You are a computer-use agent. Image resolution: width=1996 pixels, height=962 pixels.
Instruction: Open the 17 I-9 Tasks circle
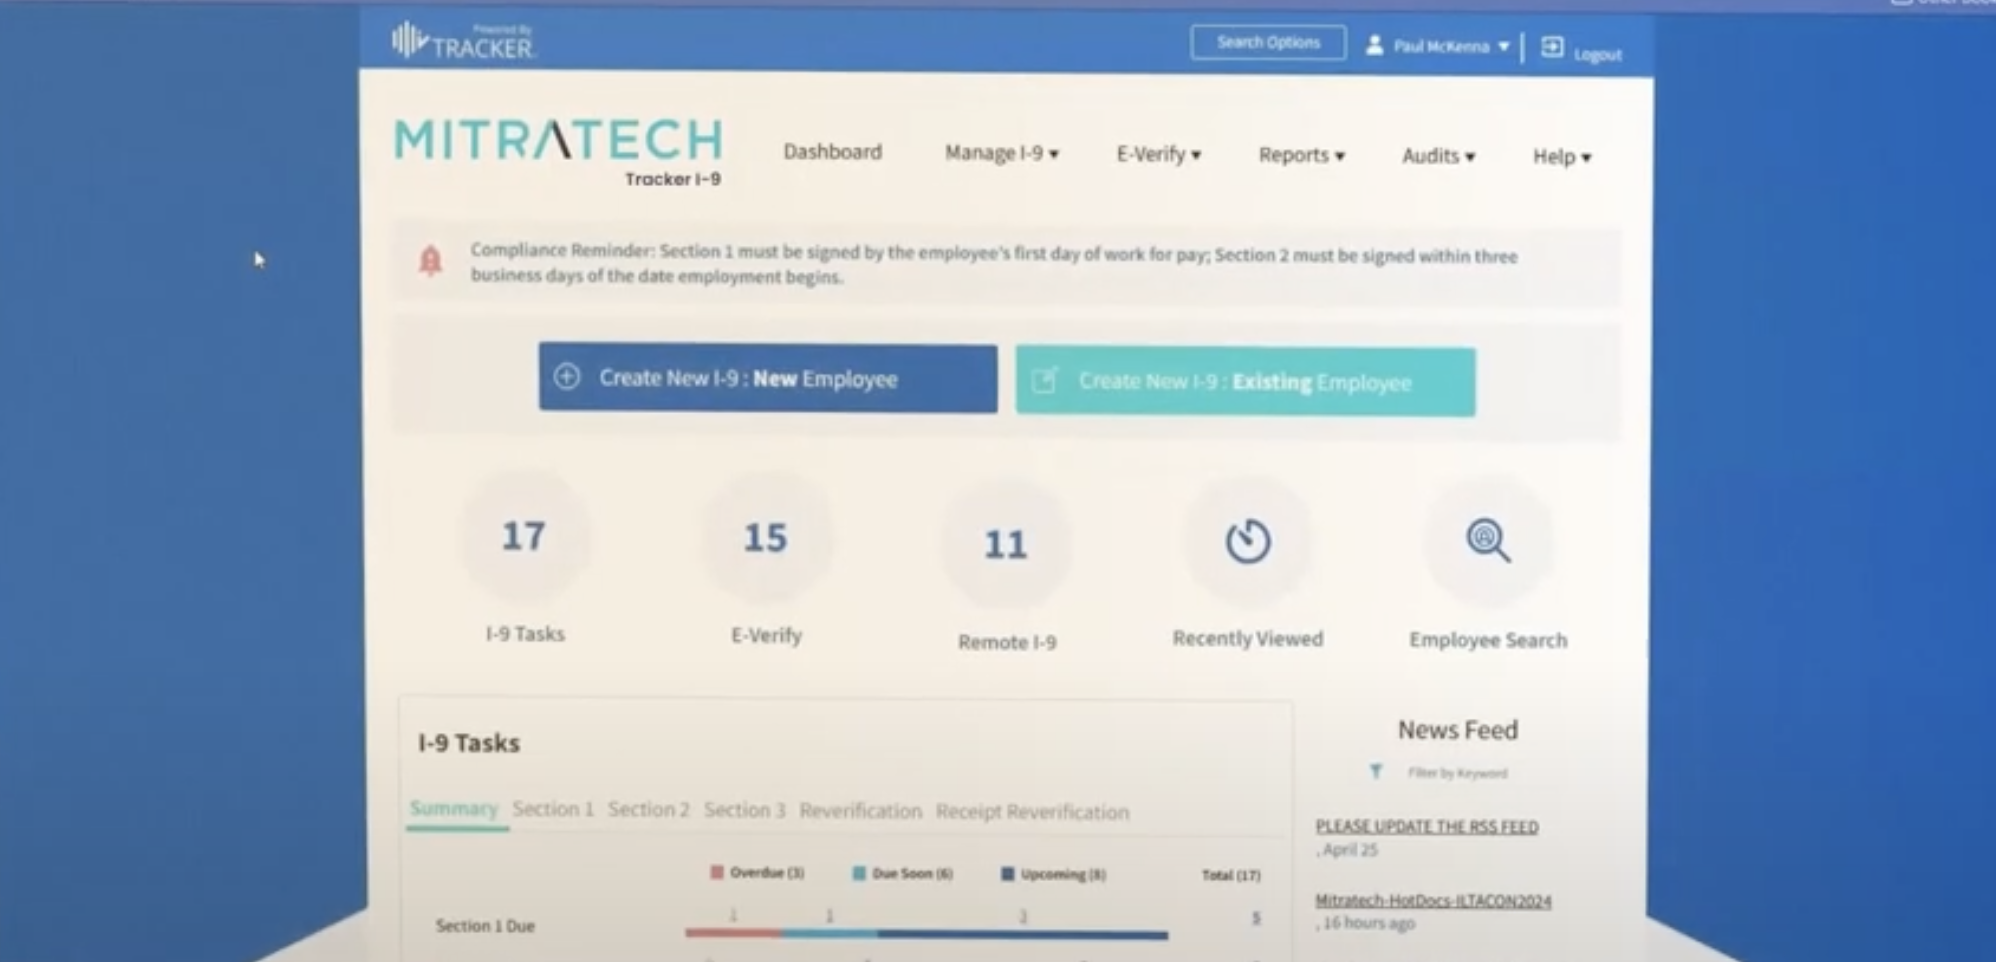pos(524,537)
